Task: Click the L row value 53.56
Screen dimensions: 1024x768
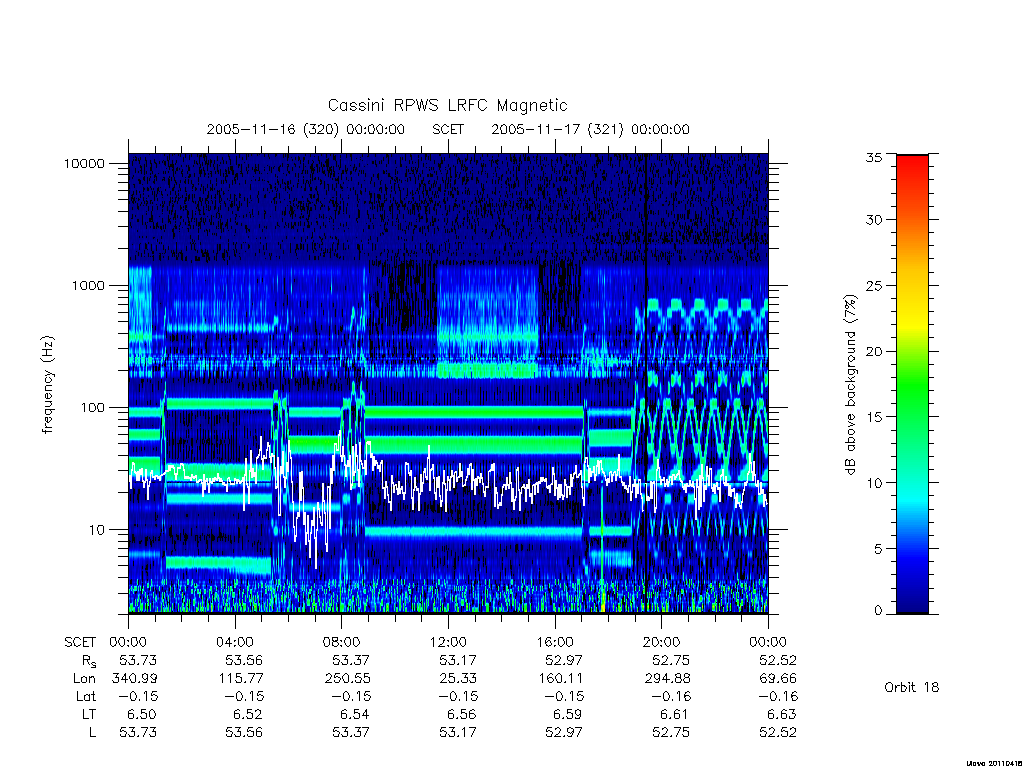Action: coord(244,733)
